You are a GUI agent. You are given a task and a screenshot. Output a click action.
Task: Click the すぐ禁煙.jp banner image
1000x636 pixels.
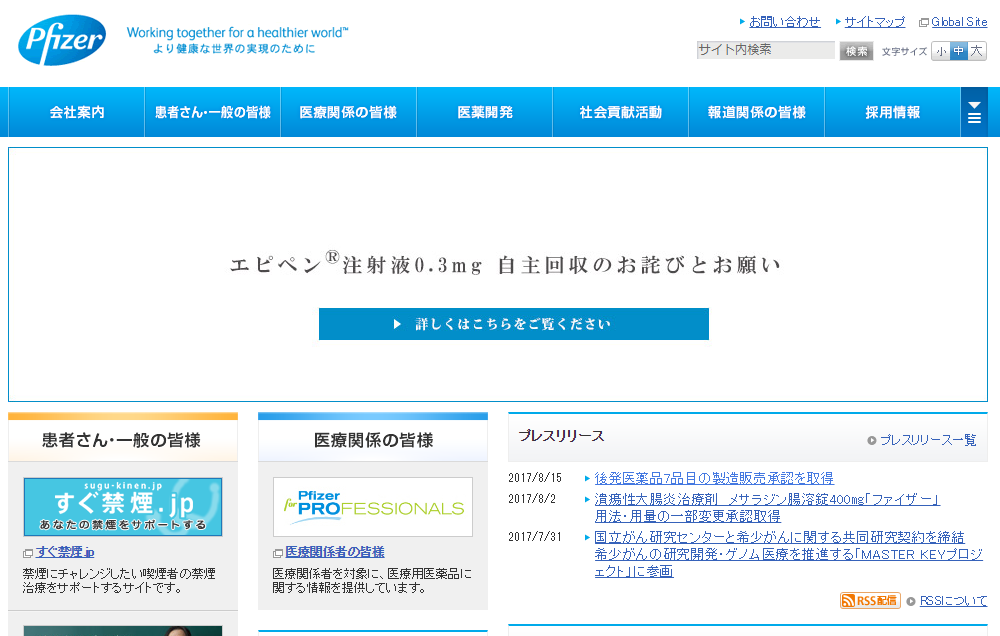pyautogui.click(x=123, y=507)
